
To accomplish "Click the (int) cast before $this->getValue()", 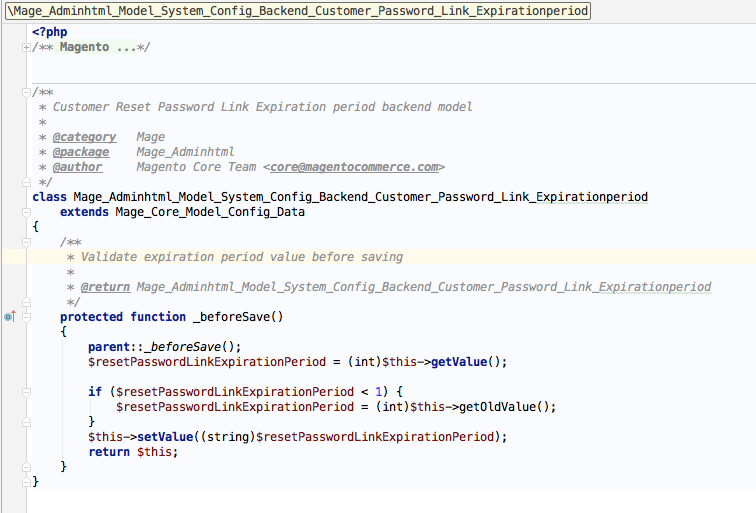I will [x=364, y=362].
